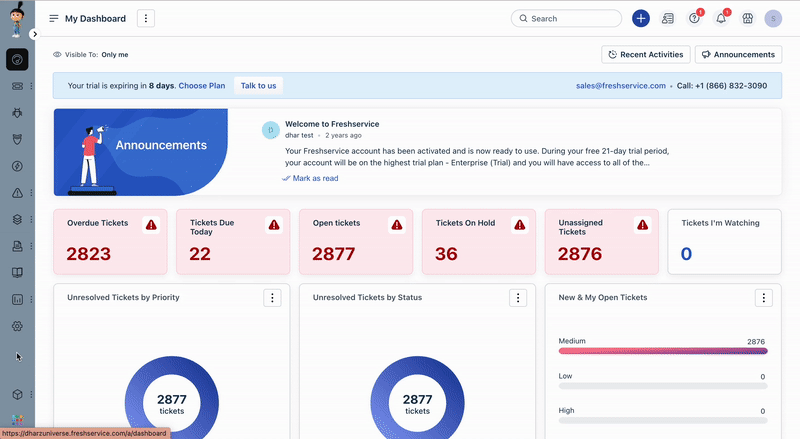The height and width of the screenshot is (439, 800).
Task: Open the agent conversations icon in the top bar
Action: point(667,18)
